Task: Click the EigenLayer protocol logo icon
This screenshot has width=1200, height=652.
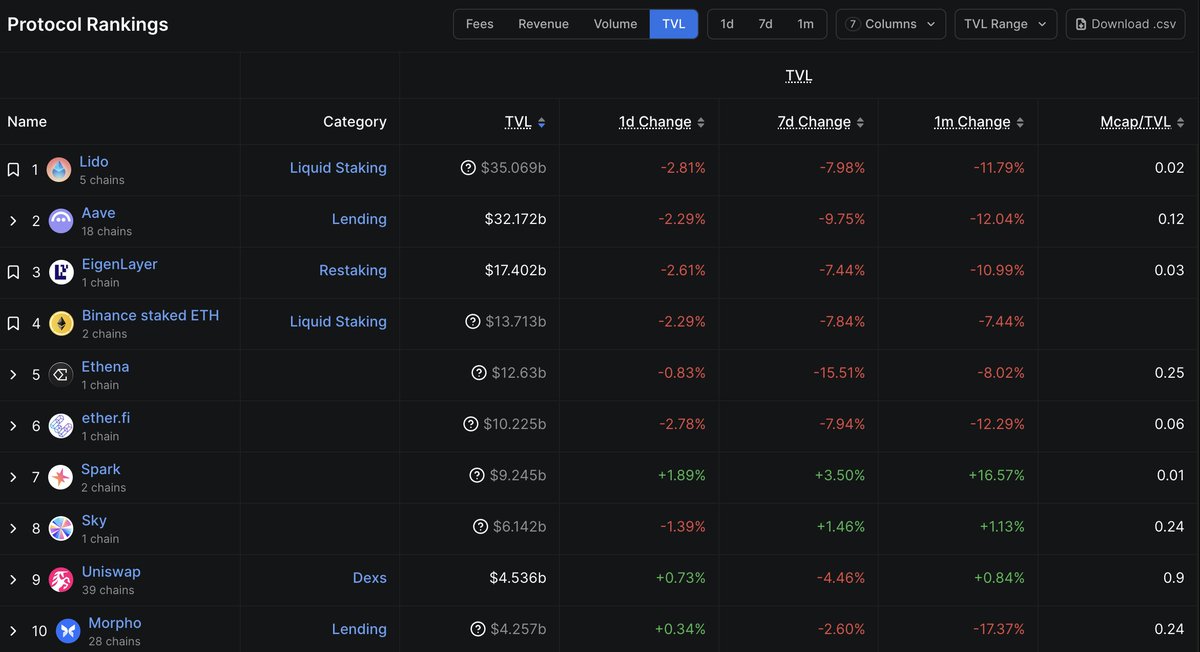Action: coord(61,272)
